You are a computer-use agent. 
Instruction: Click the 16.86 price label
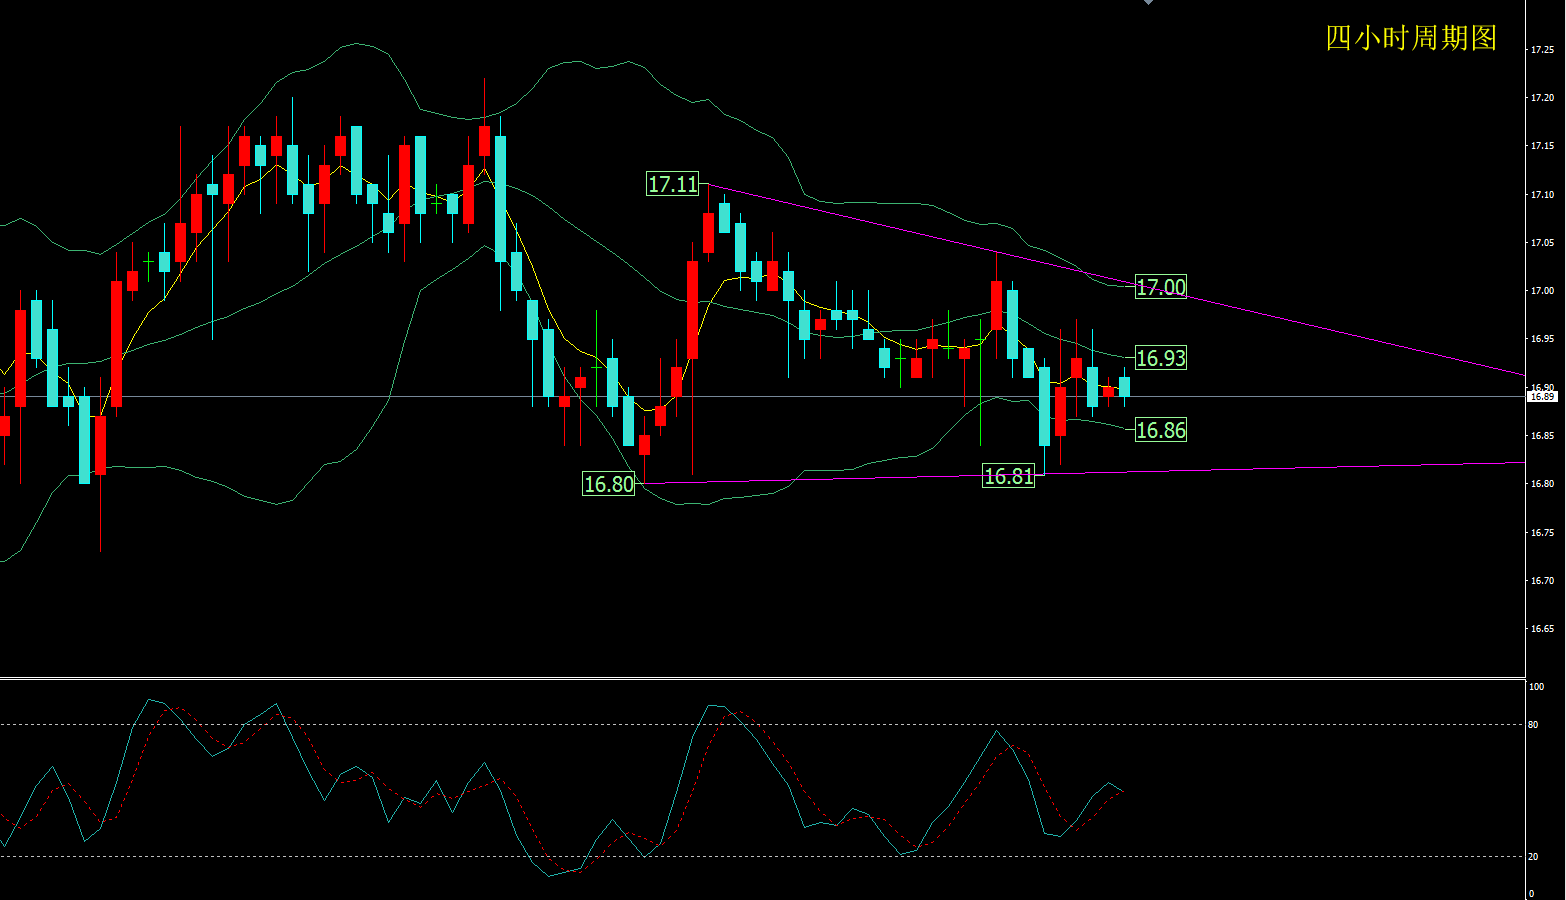coord(1161,430)
